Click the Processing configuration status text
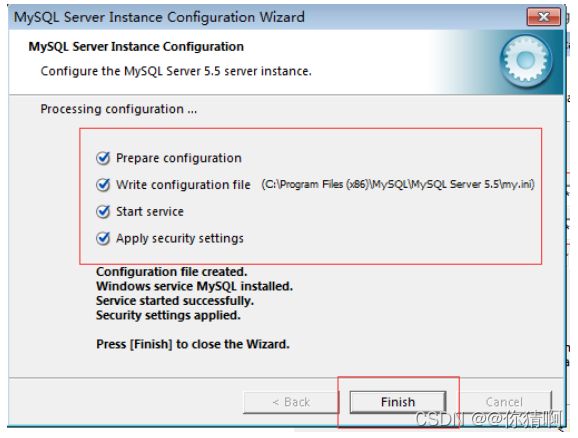Image resolution: width=578 pixels, height=438 pixels. pyautogui.click(x=119, y=109)
